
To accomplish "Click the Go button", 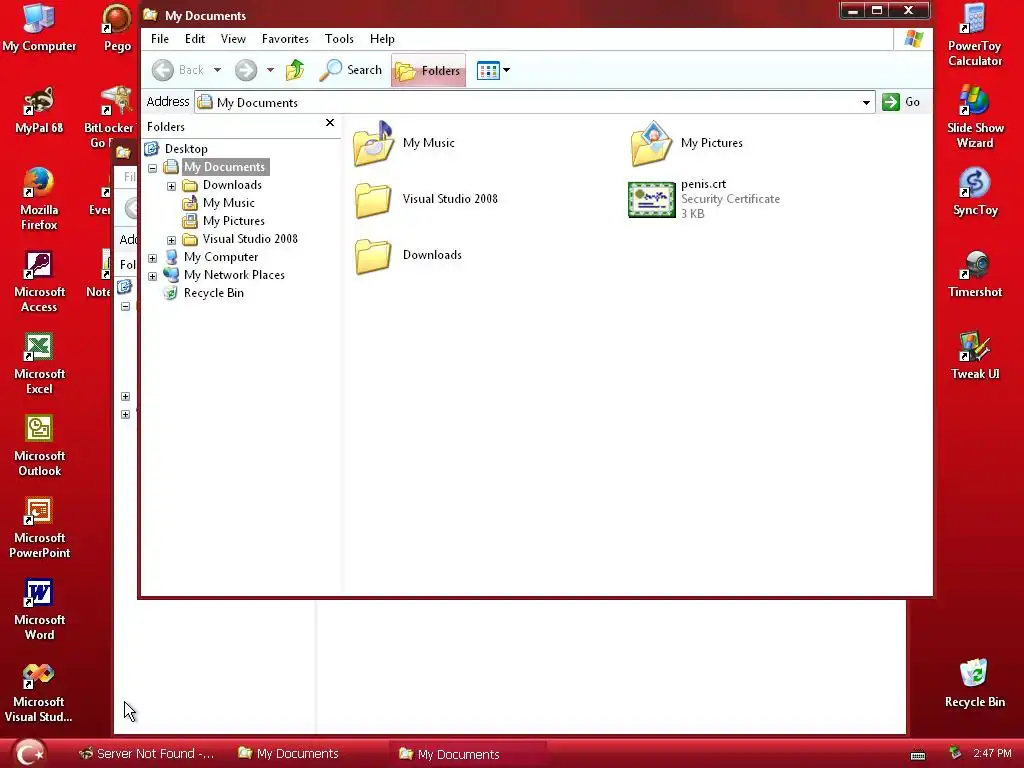I will pyautogui.click(x=901, y=102).
